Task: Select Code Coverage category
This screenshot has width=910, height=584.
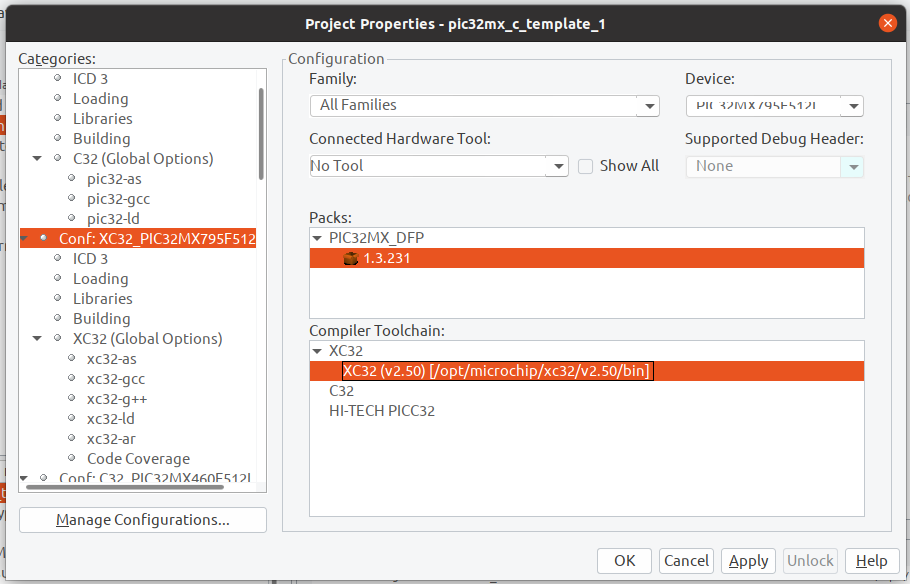Action: [x=139, y=459]
